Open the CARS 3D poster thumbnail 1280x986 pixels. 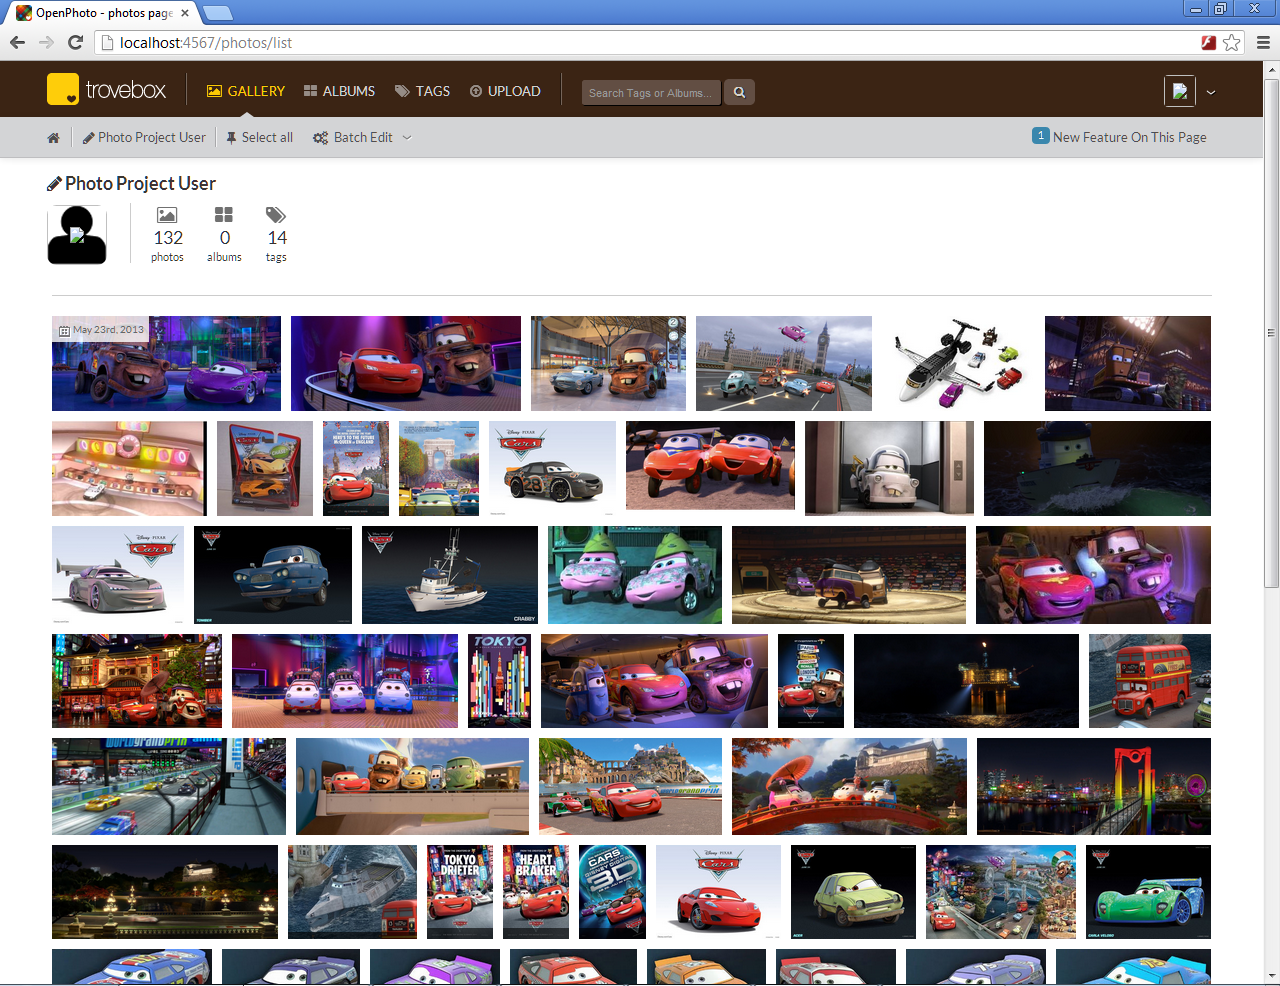click(612, 892)
